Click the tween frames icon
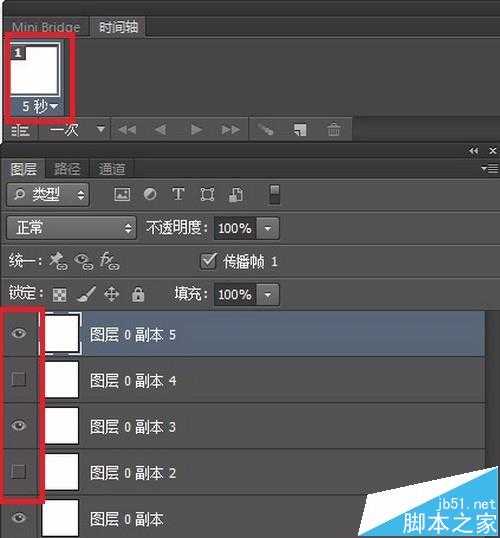This screenshot has height=538, width=500. [x=266, y=130]
